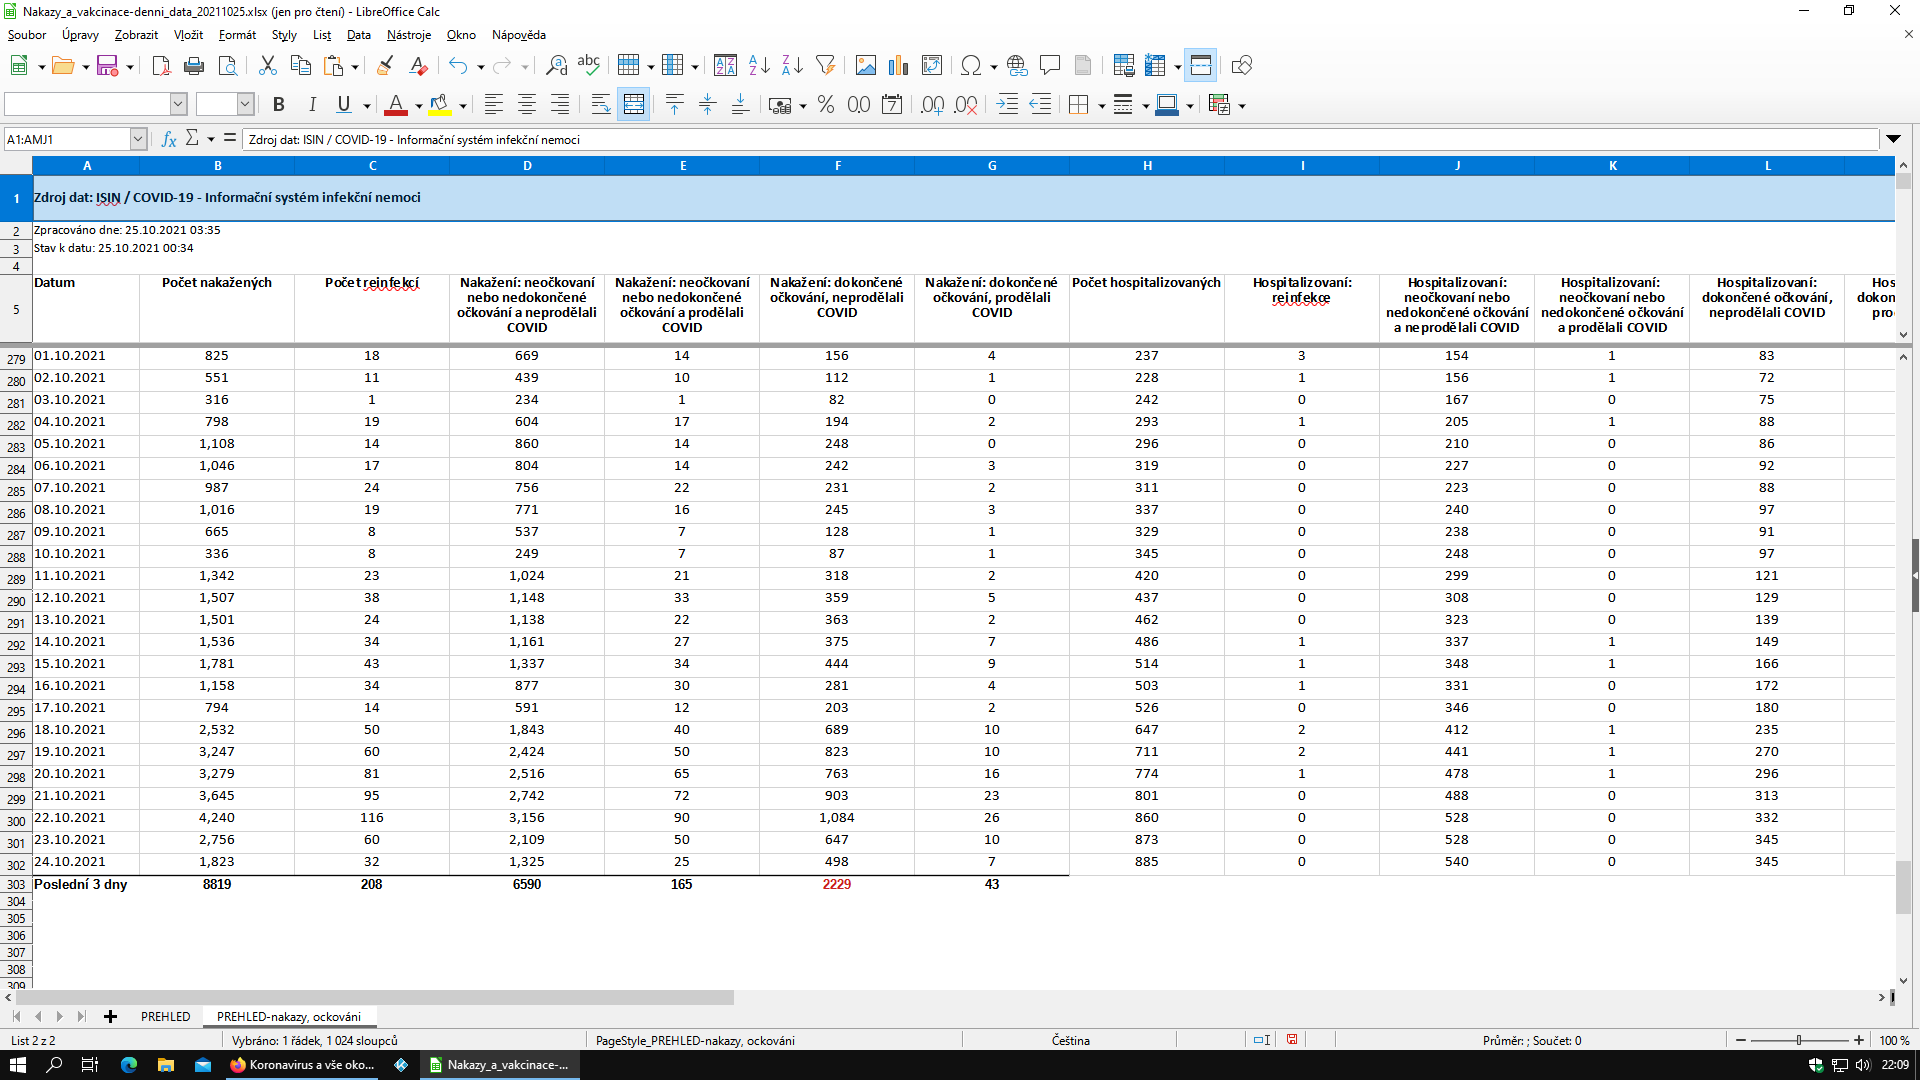Open the Formát menu

[237, 35]
